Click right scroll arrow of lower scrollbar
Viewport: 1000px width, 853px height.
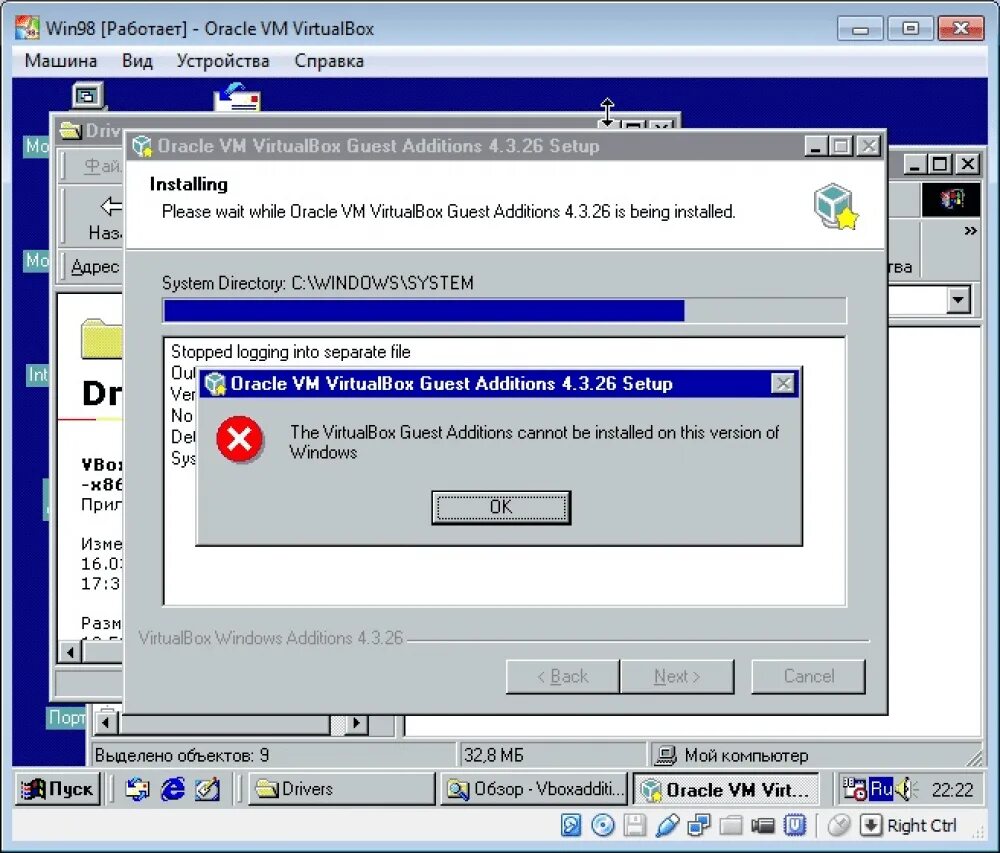tap(356, 723)
